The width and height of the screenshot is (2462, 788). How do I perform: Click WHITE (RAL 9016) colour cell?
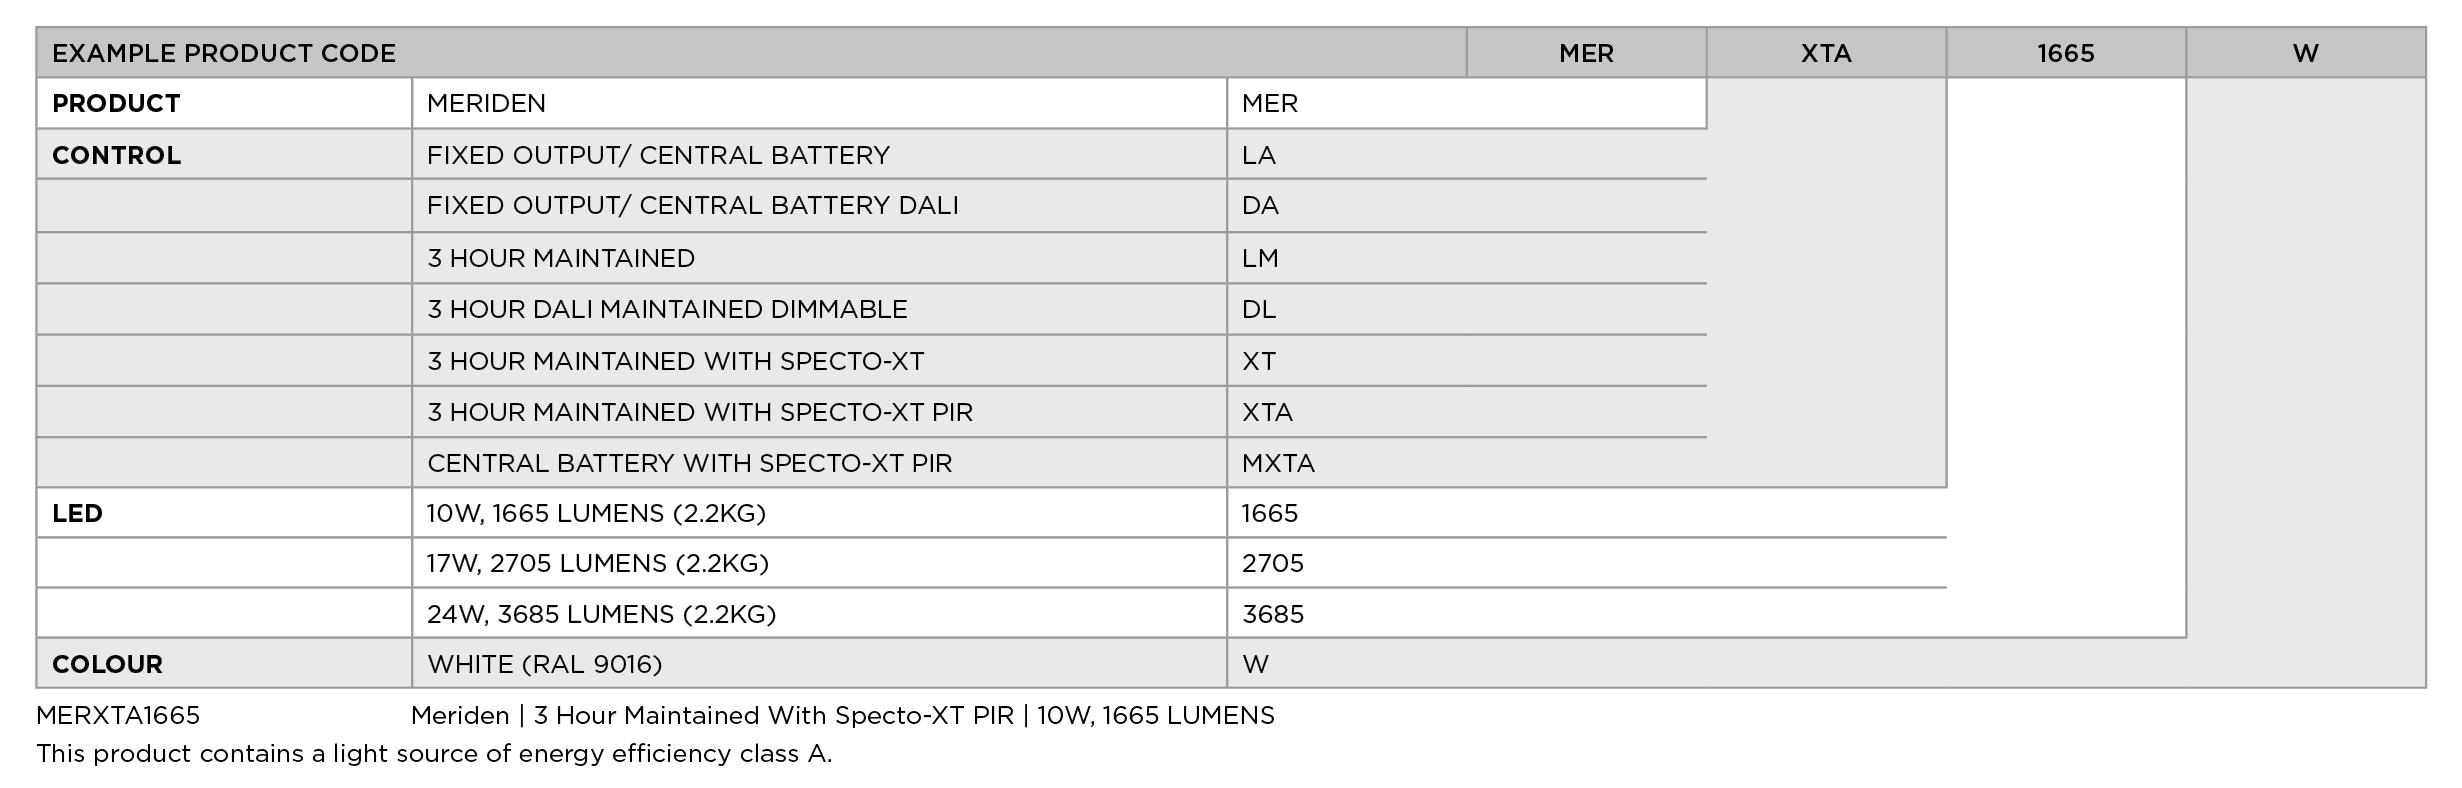pos(544,665)
